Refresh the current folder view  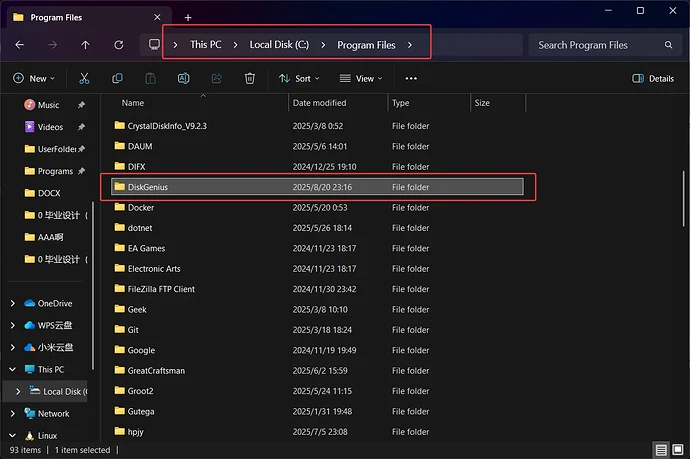[x=119, y=45]
